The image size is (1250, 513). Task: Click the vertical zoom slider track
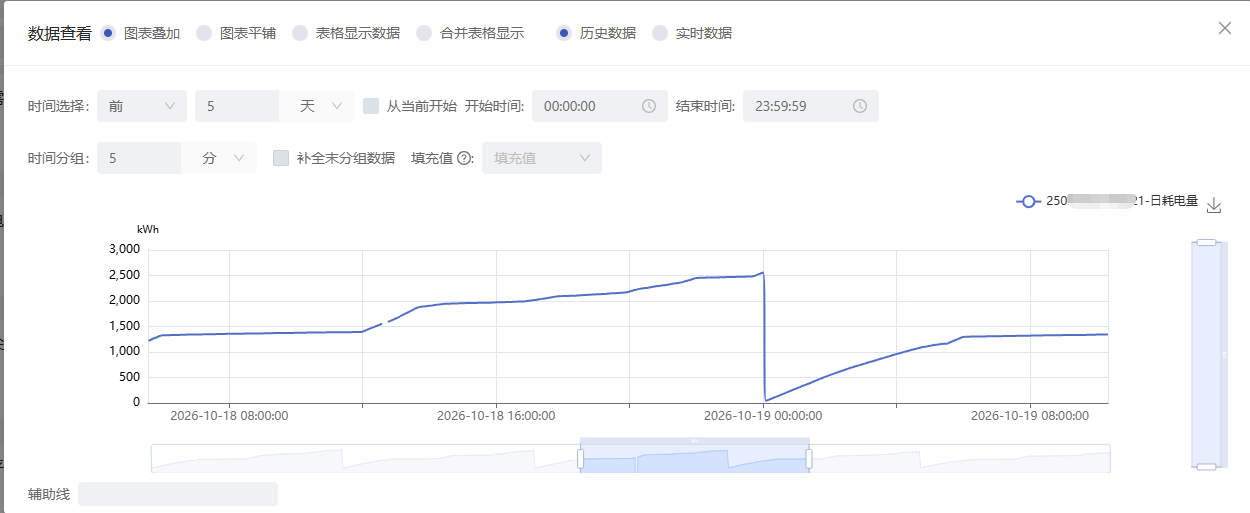pyautogui.click(x=1206, y=354)
